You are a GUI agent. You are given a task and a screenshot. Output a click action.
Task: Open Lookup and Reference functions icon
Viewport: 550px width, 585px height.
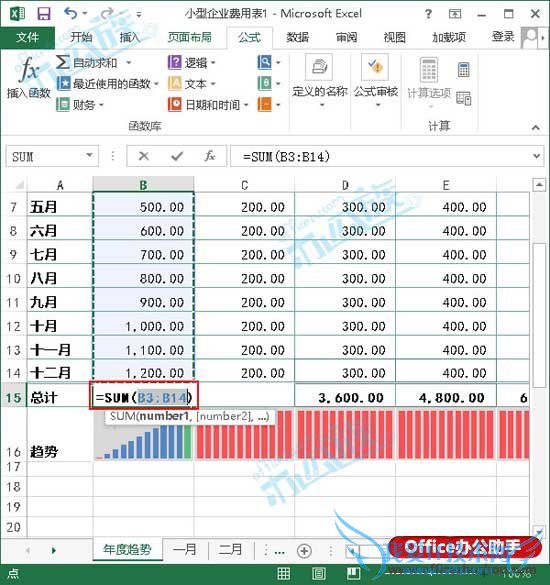coord(265,62)
